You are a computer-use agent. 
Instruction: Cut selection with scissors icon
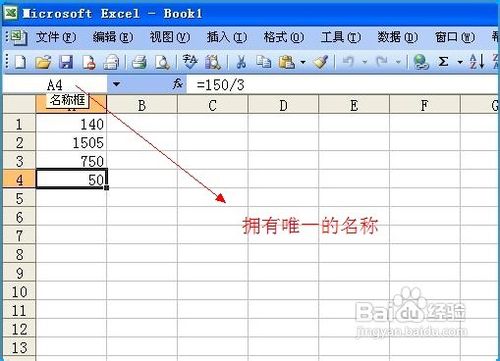pyautogui.click(x=241, y=62)
